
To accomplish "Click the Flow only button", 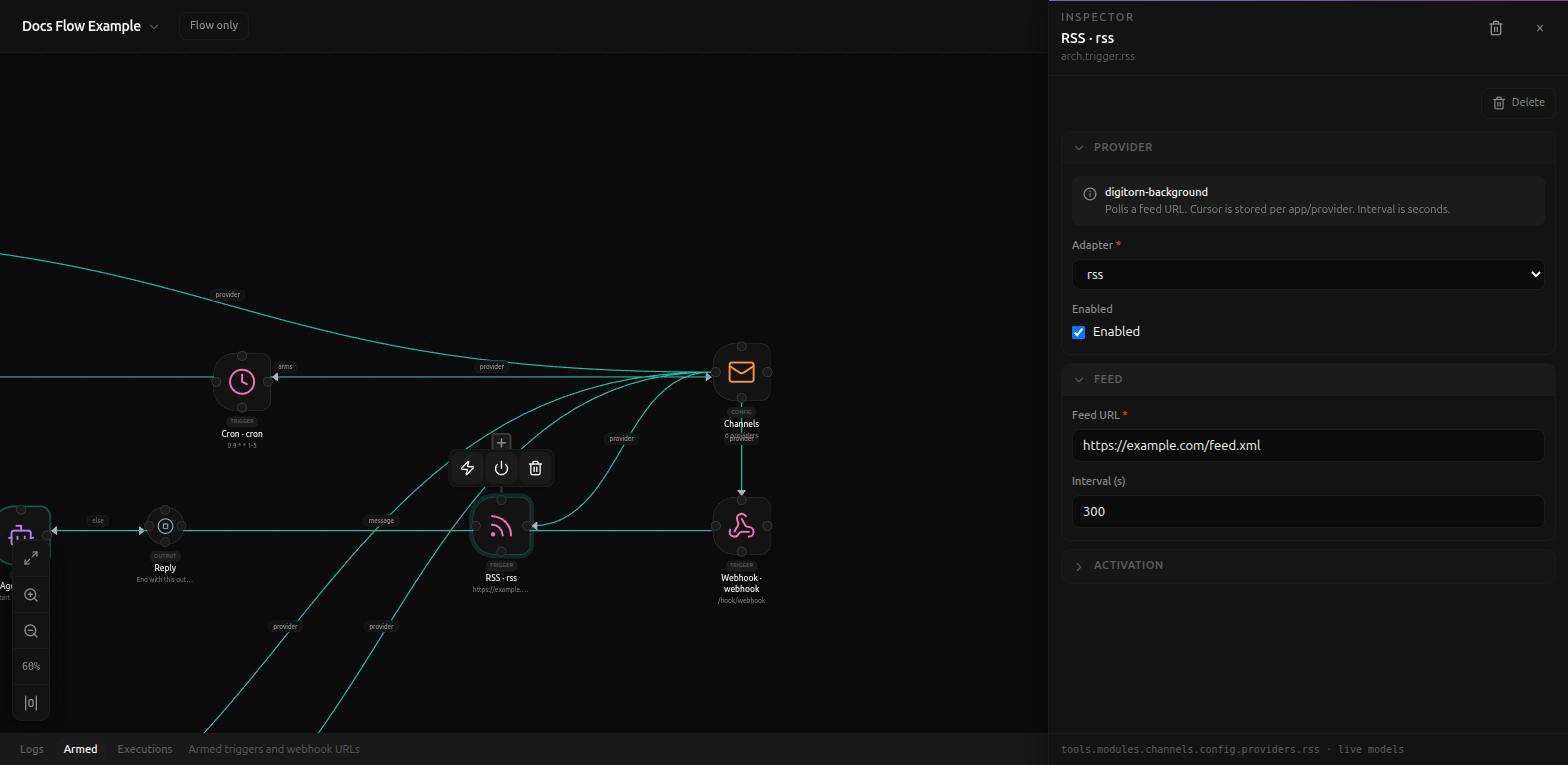I will tap(214, 25).
